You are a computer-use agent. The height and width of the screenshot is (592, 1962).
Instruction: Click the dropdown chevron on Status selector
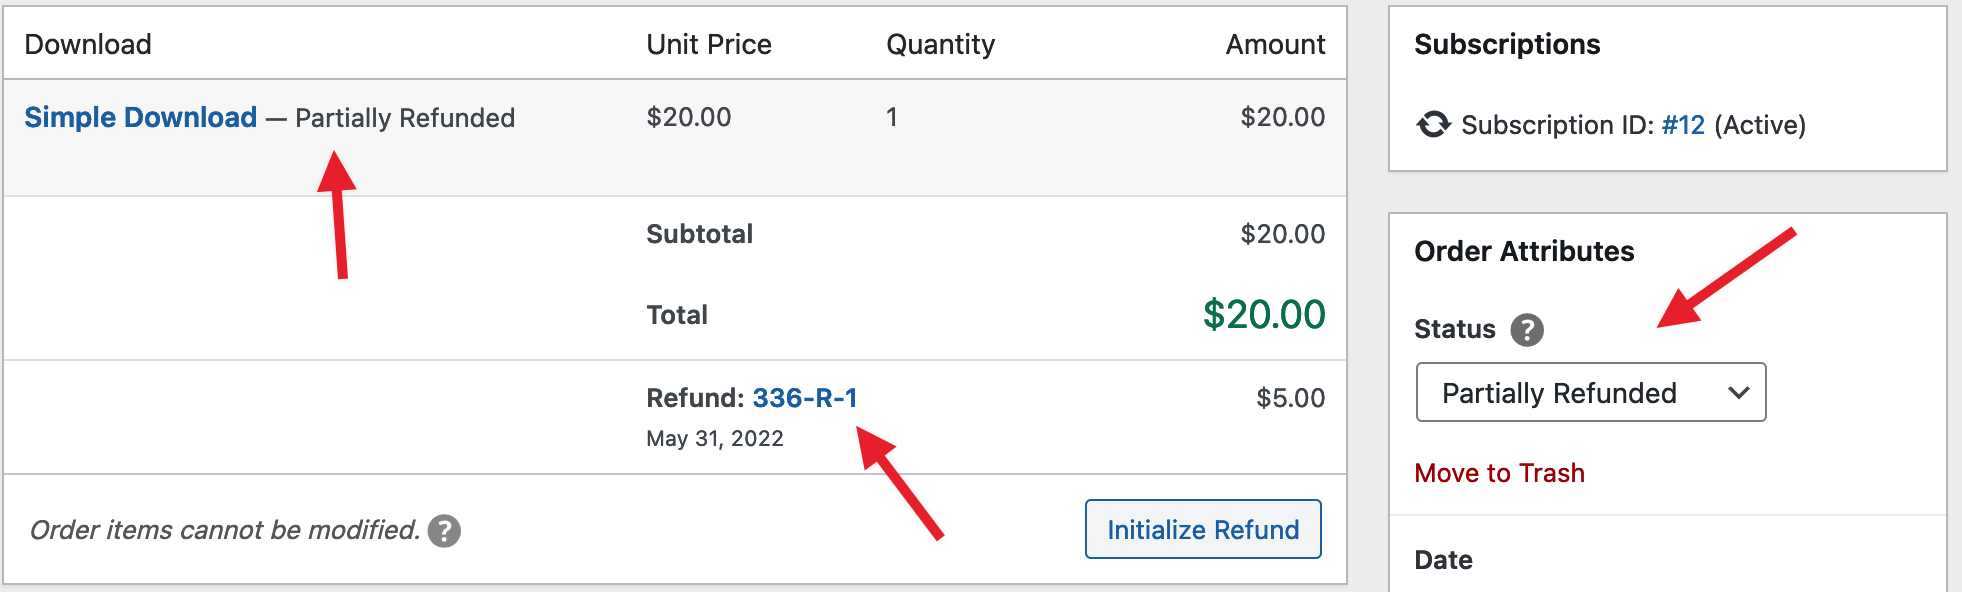tap(1737, 392)
